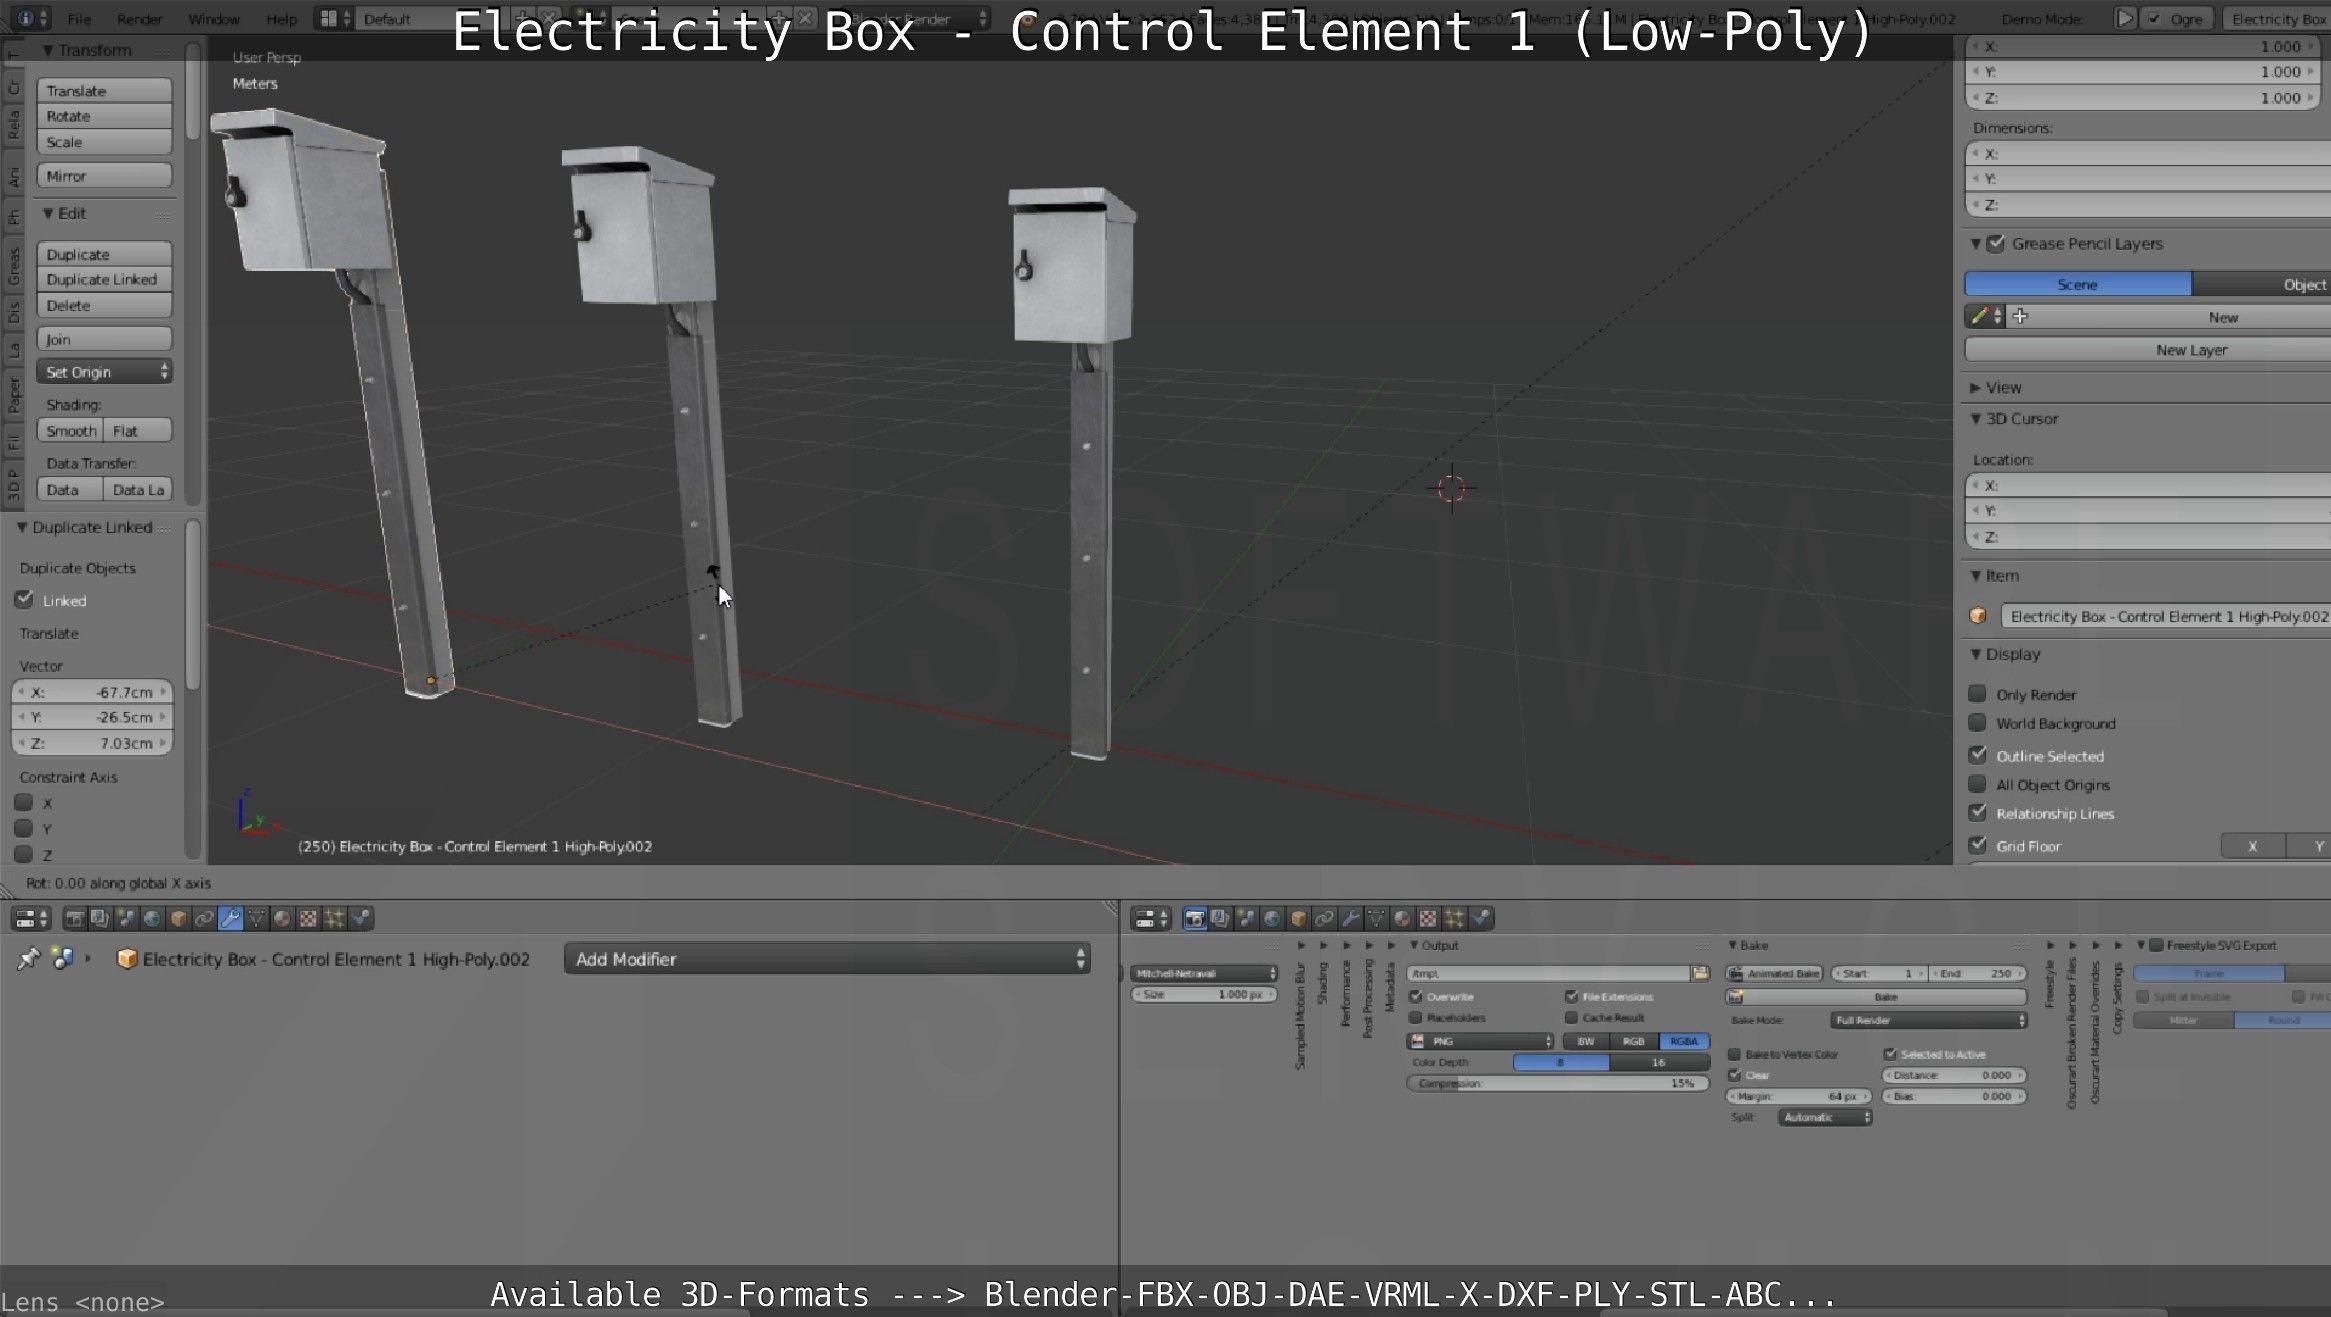Toggle Outline Selected checkbox
The width and height of the screenshot is (2331, 1317).
pyautogui.click(x=1977, y=755)
